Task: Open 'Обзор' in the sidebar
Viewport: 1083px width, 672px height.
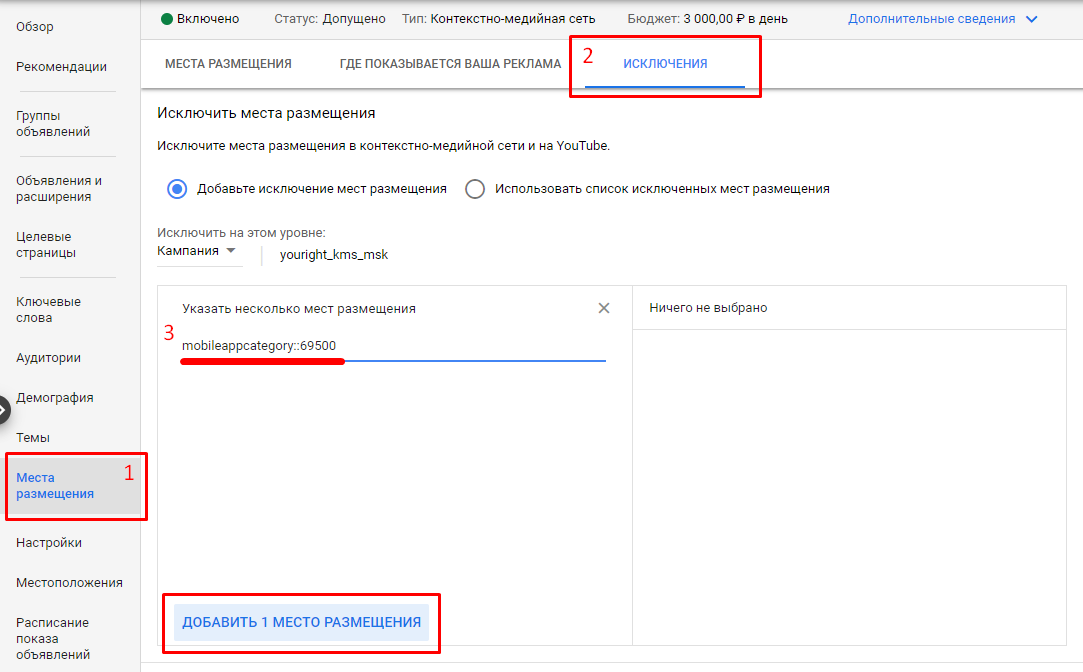Action: point(35,27)
